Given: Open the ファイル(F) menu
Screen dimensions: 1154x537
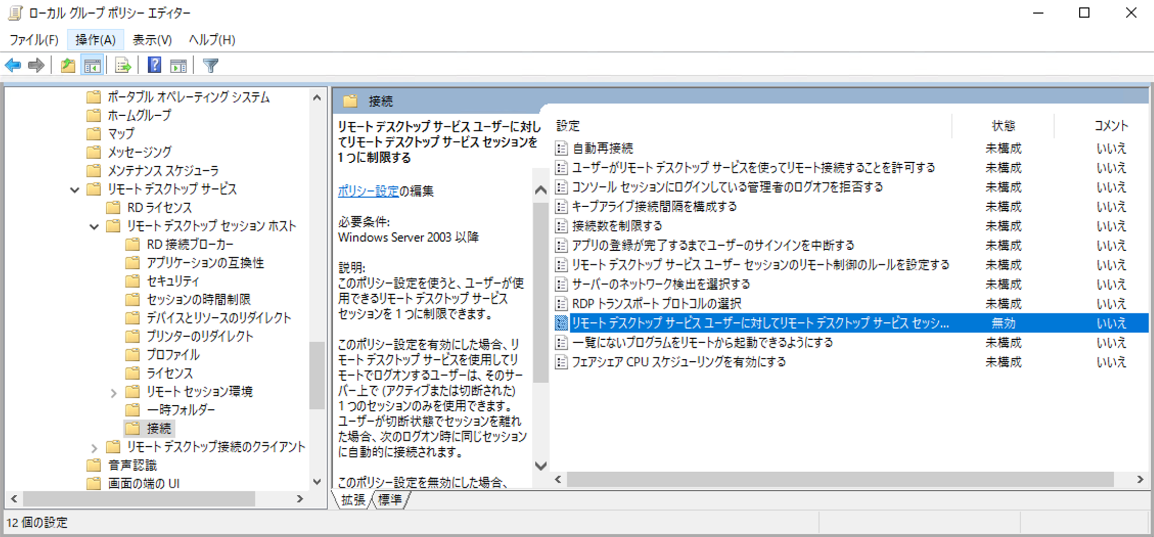Looking at the screenshot, I should 34,40.
